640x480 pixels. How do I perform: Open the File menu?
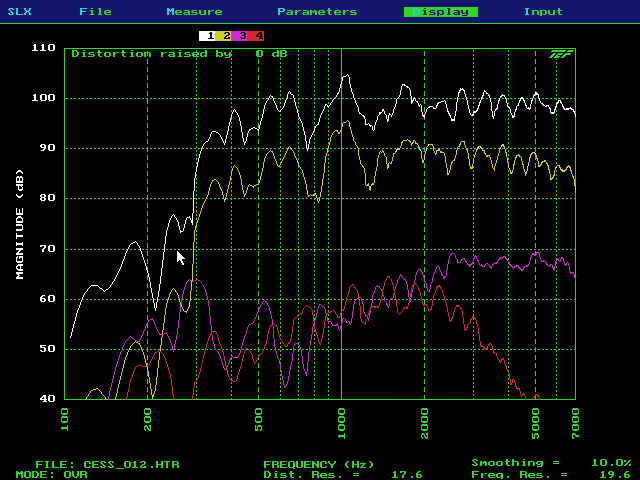click(x=95, y=11)
